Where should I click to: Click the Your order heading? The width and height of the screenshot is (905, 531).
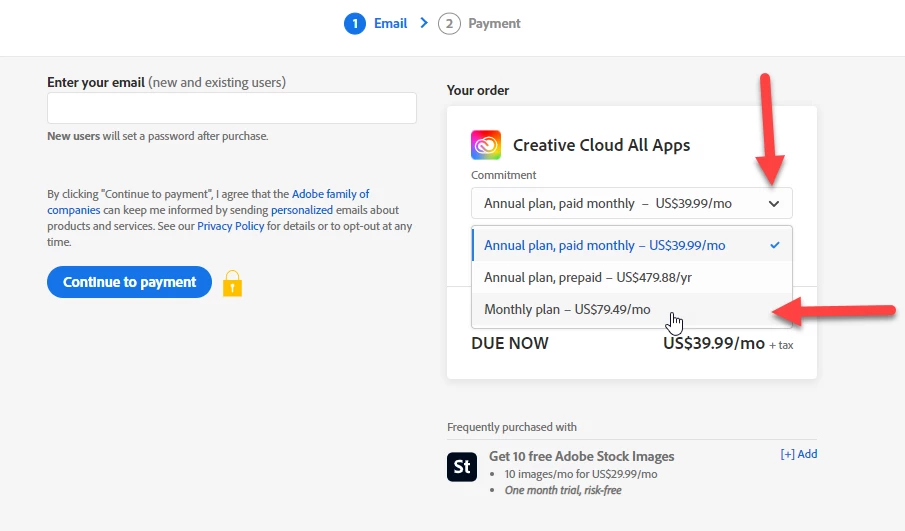478,91
